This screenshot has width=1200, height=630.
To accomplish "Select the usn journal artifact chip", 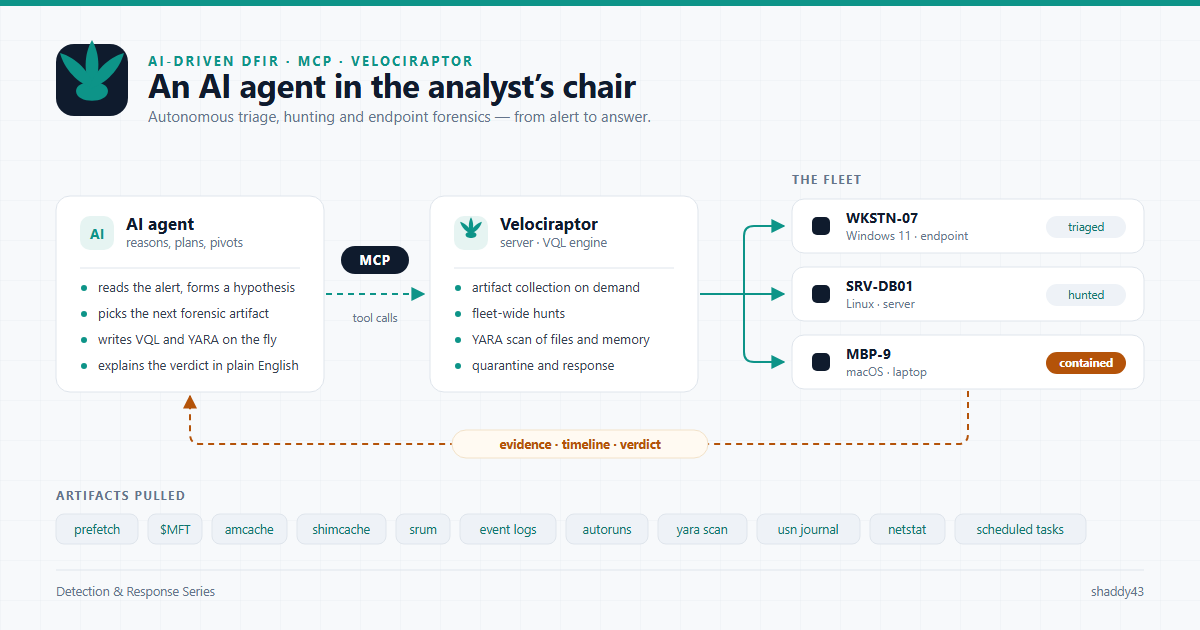I will pos(808,529).
